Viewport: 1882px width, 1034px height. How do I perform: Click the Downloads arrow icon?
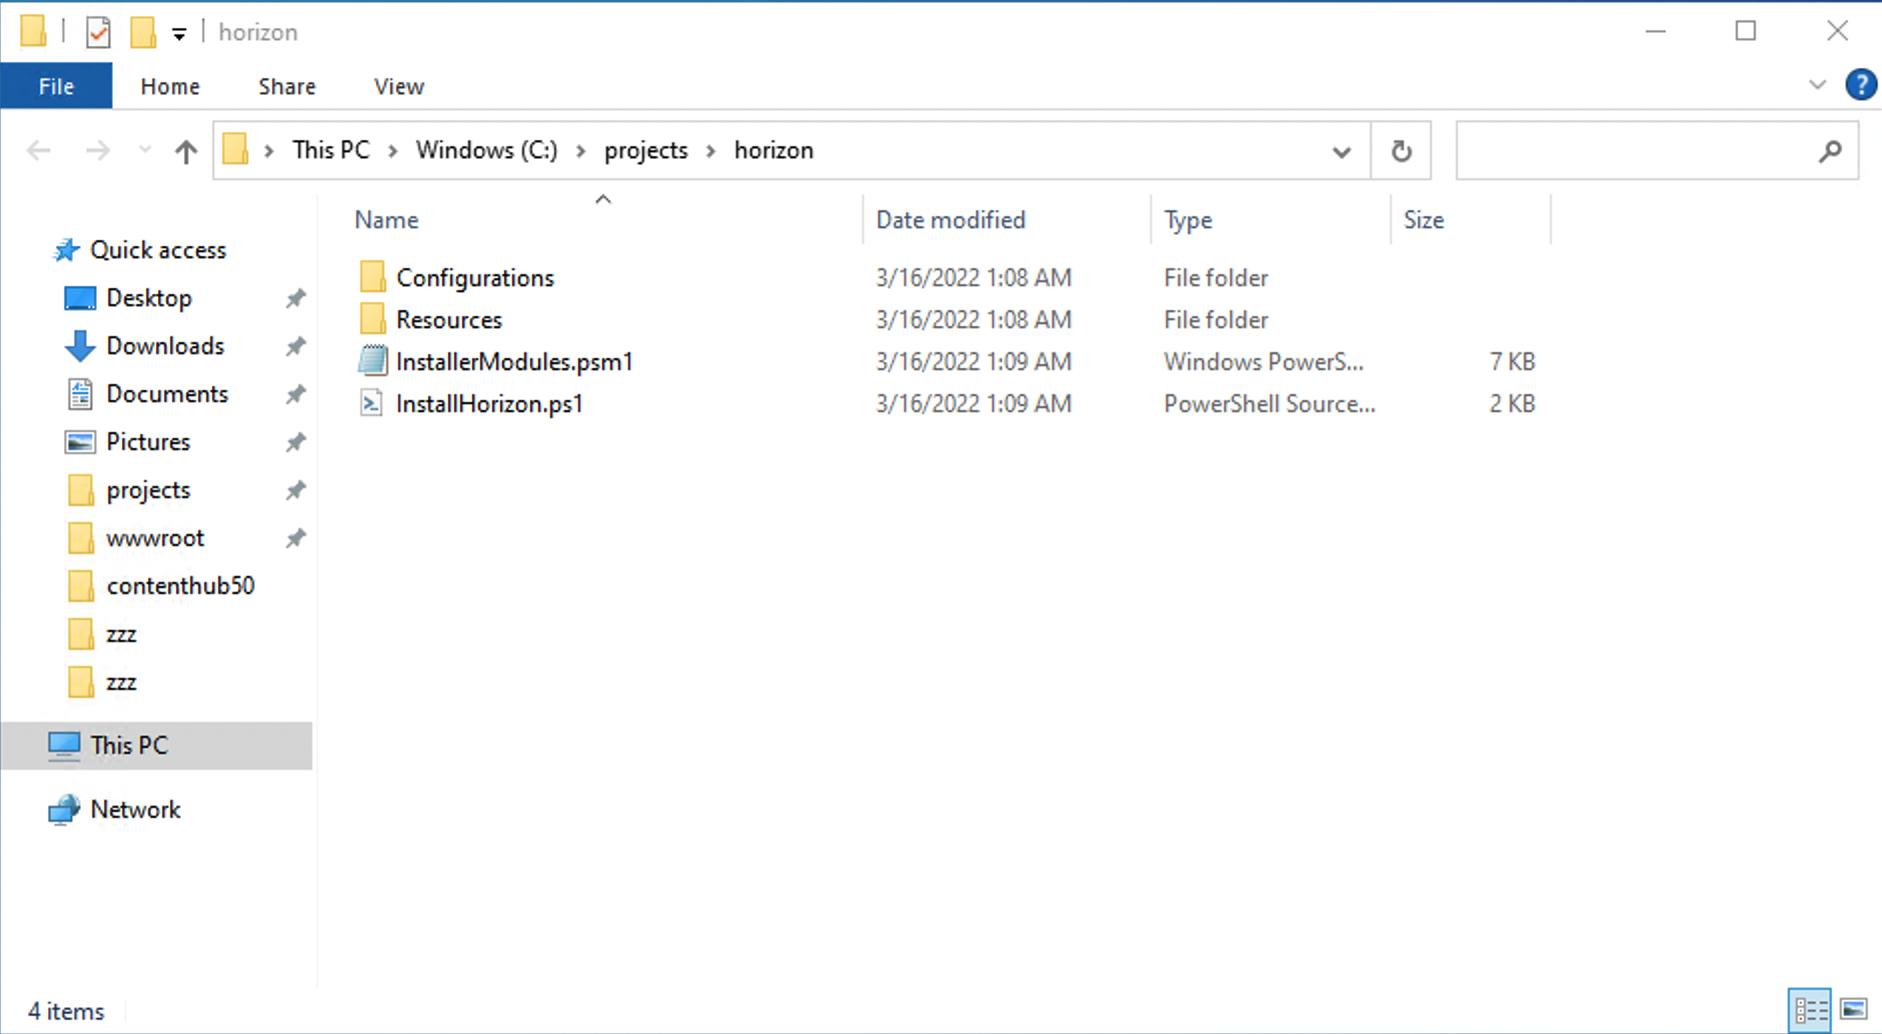80,346
